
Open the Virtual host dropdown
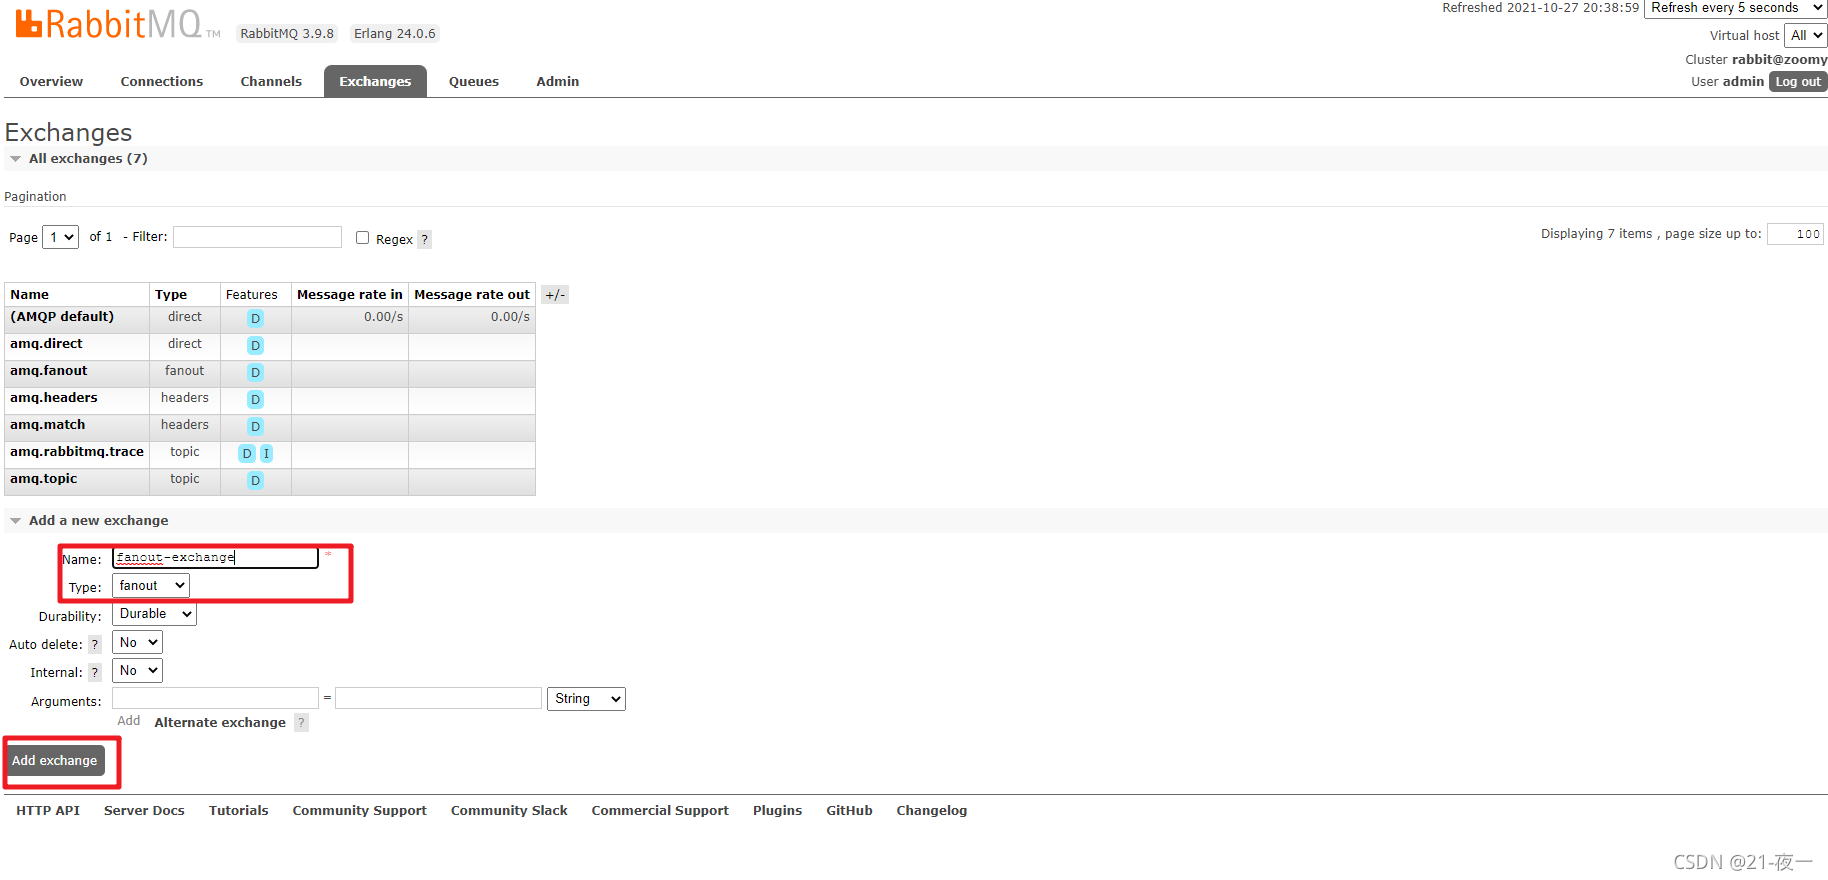1806,35
